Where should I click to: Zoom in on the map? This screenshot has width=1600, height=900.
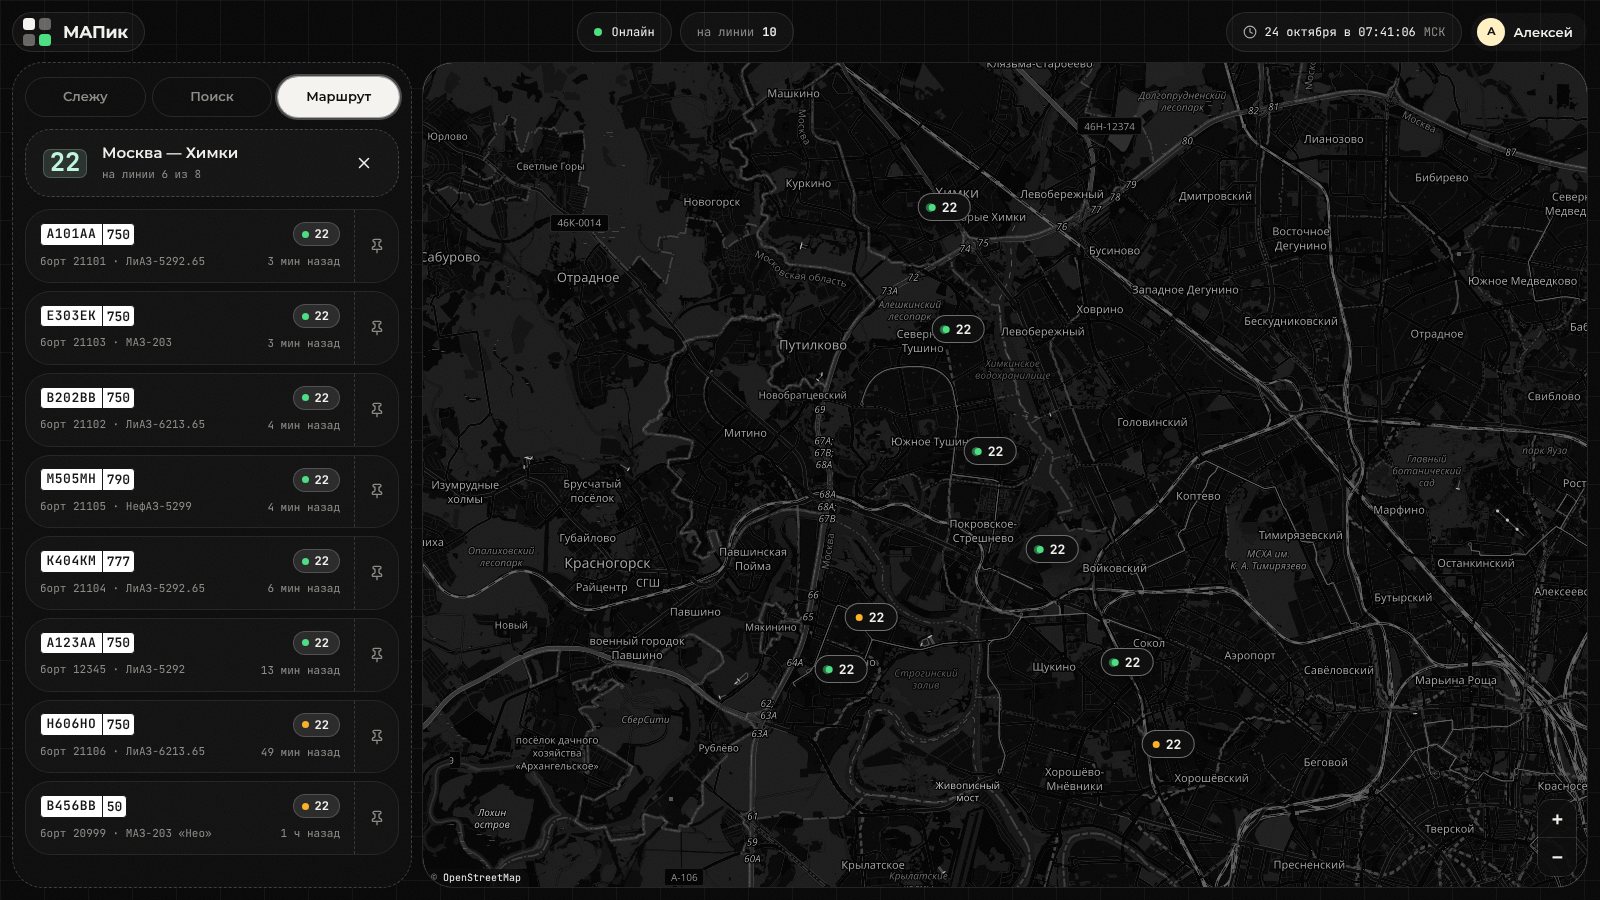tap(1557, 820)
